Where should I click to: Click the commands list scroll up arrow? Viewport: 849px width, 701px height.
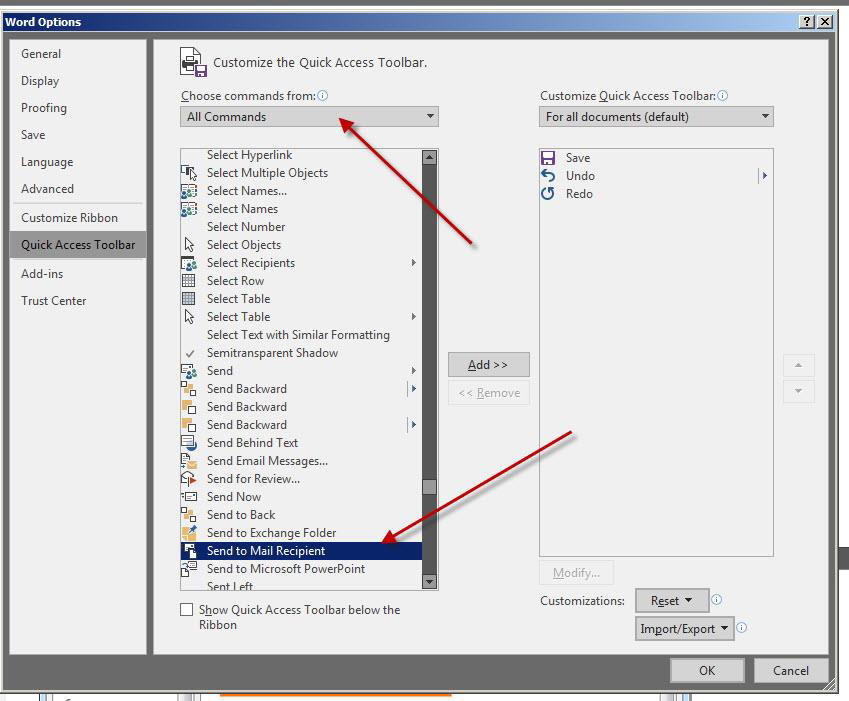tap(429, 158)
